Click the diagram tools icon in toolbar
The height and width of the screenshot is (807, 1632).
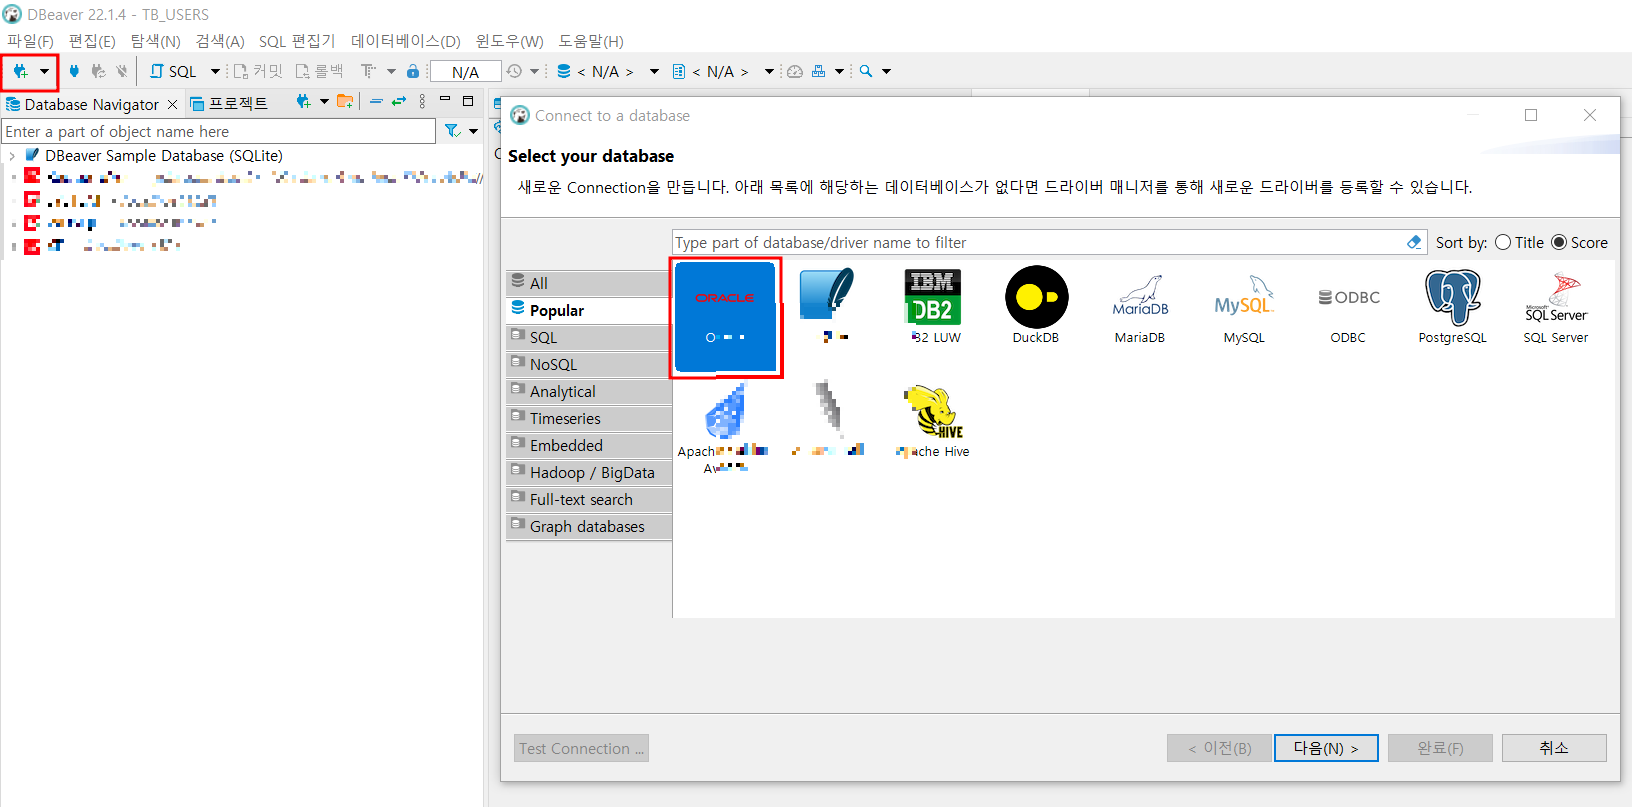point(819,71)
